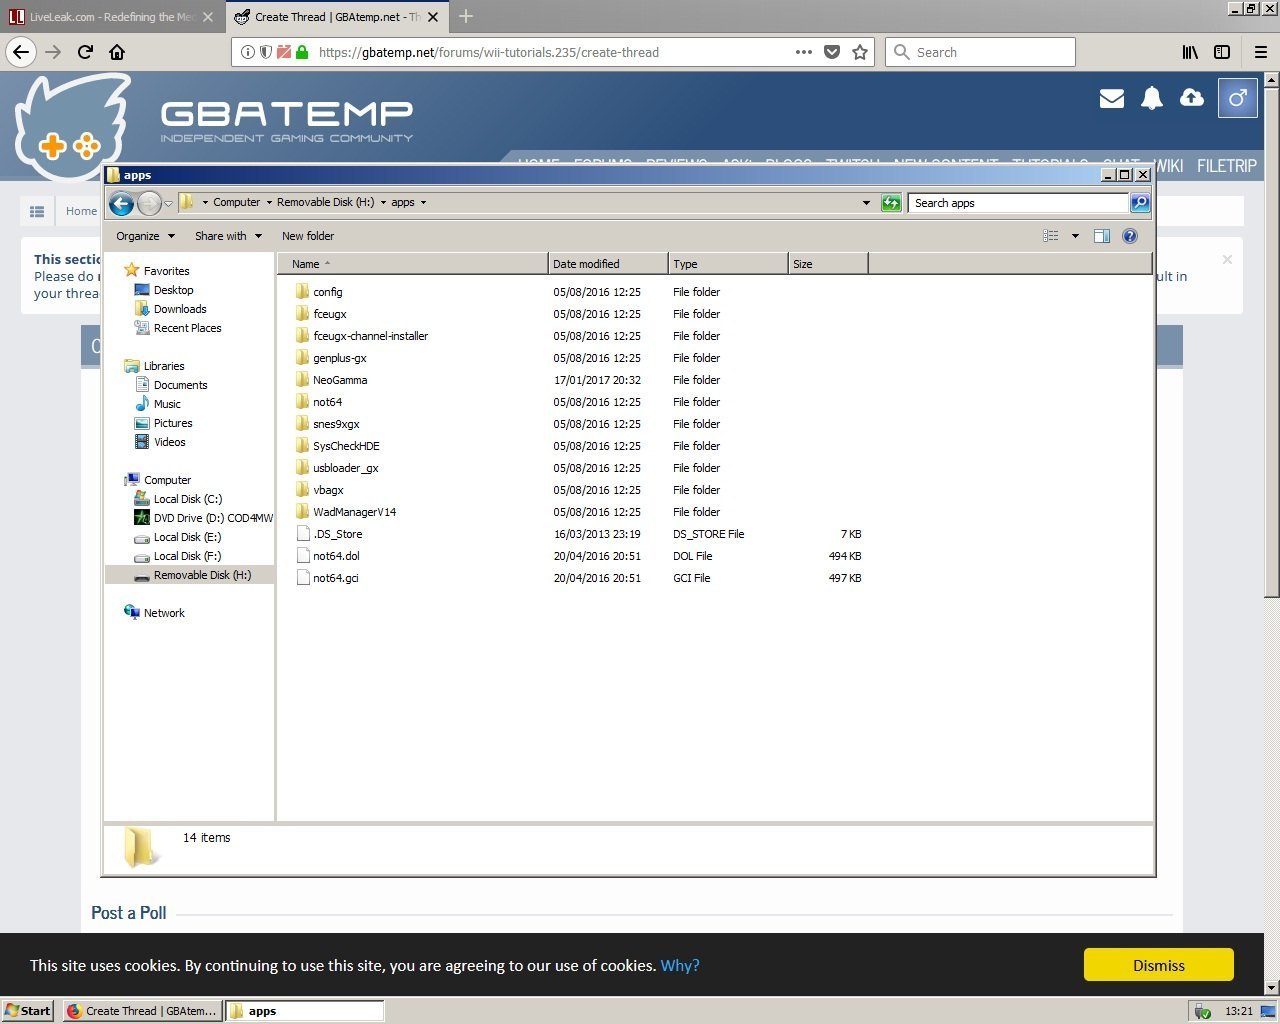Select the not64.dol file icon
The image size is (1280, 1024).
[304, 556]
